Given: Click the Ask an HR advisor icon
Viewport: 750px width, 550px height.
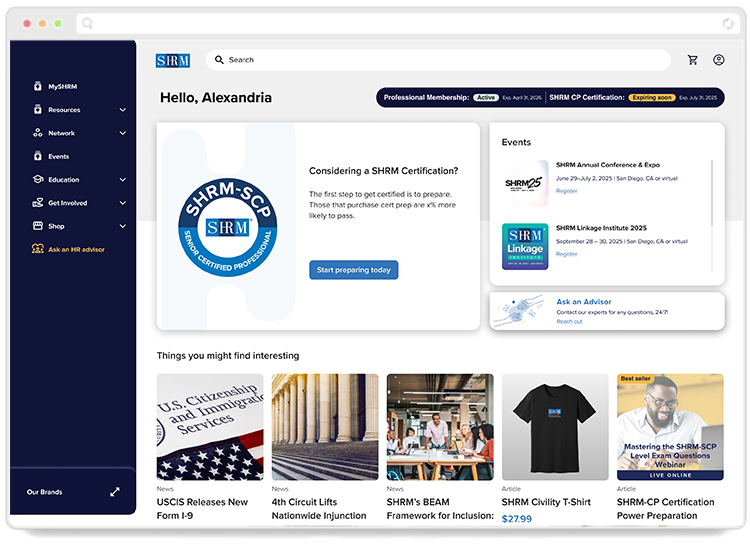Looking at the screenshot, I should [38, 249].
